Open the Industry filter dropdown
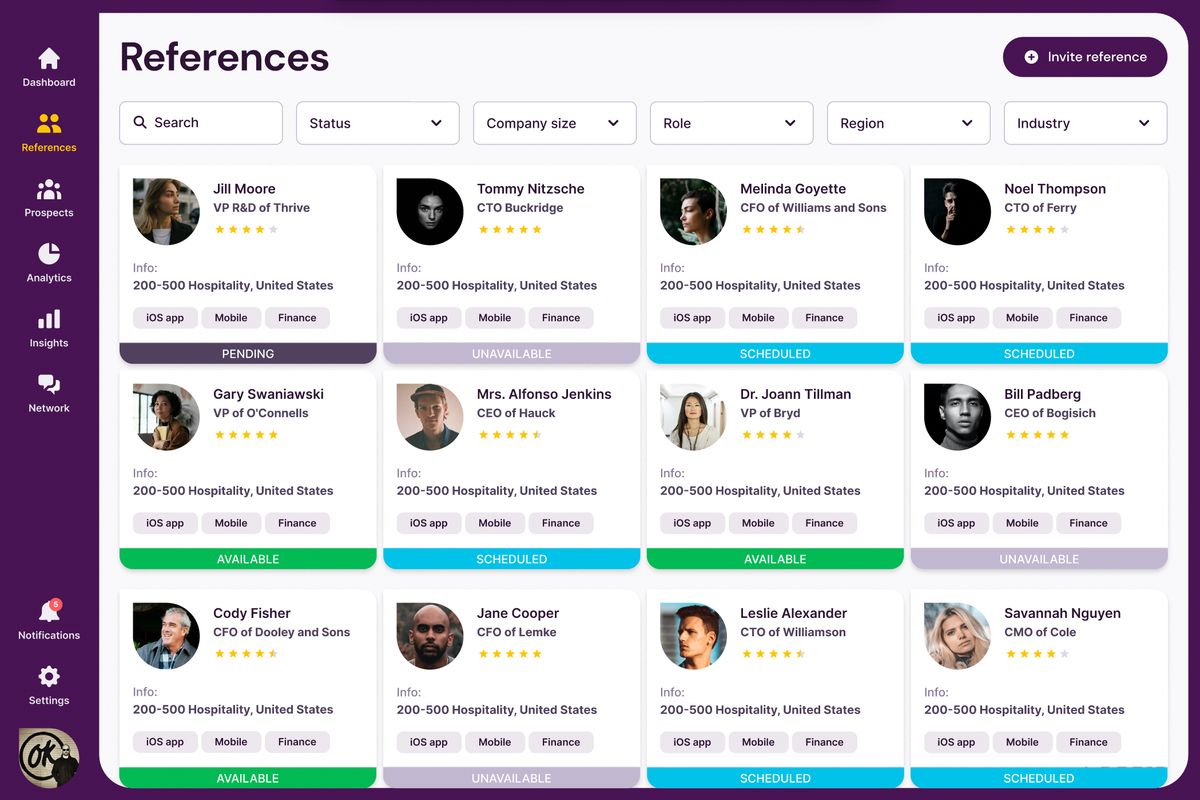1200x800 pixels. pos(1085,123)
